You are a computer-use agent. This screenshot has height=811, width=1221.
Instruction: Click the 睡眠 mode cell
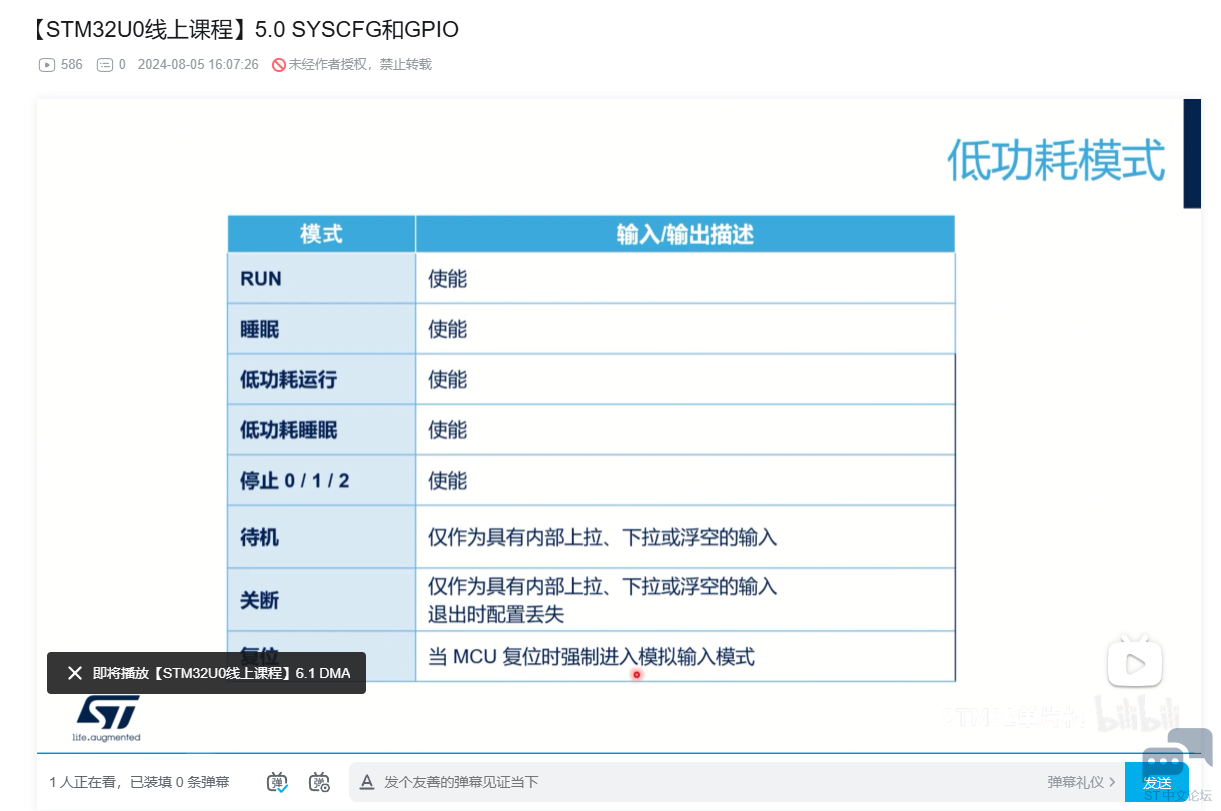point(321,329)
